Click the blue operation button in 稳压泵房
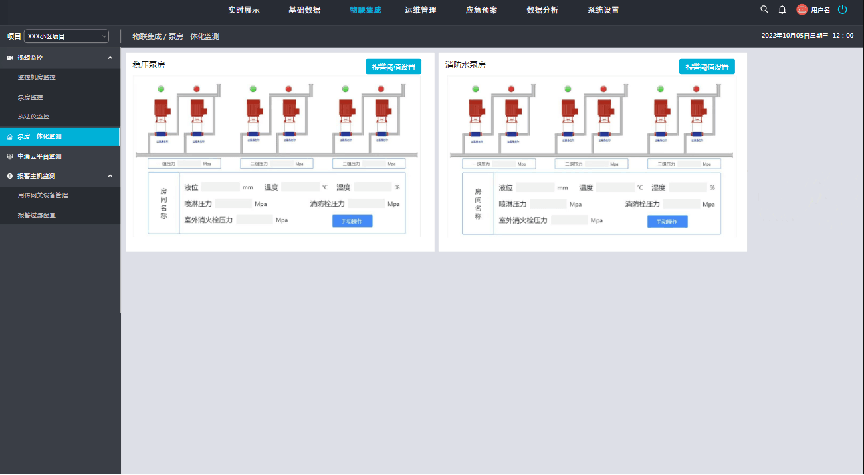 pos(352,221)
